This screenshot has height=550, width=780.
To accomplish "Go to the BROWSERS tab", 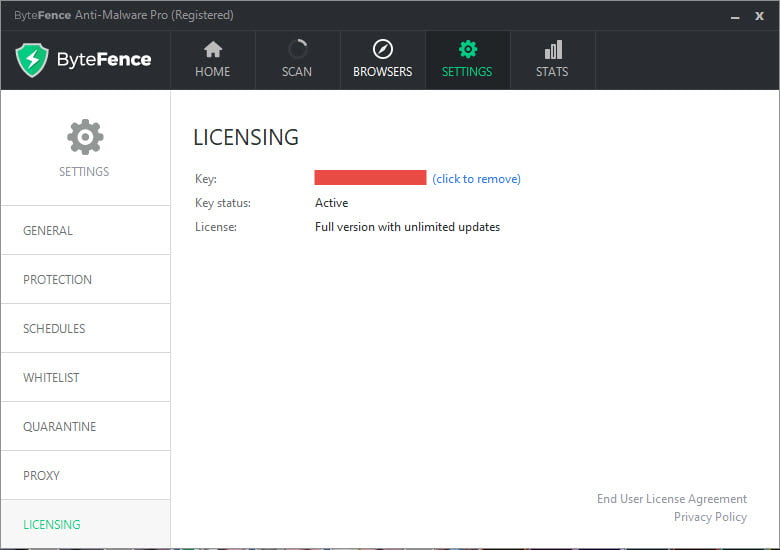I will (x=383, y=60).
